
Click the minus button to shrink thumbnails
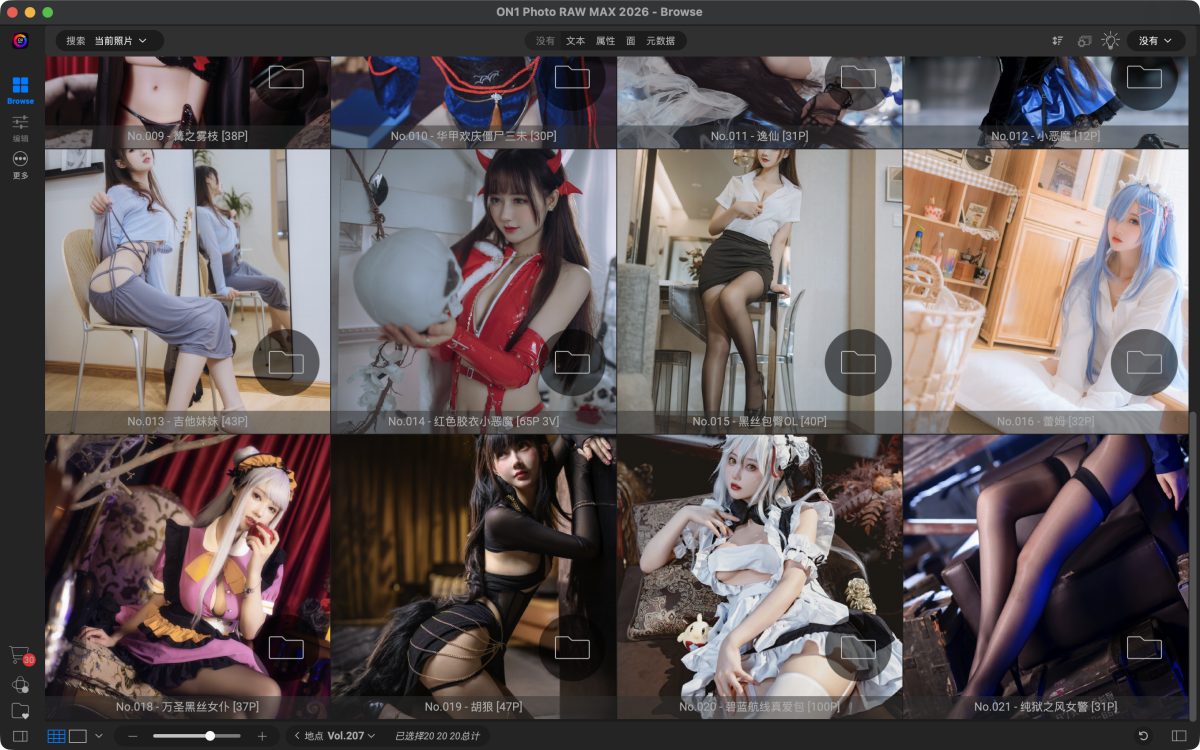point(133,736)
